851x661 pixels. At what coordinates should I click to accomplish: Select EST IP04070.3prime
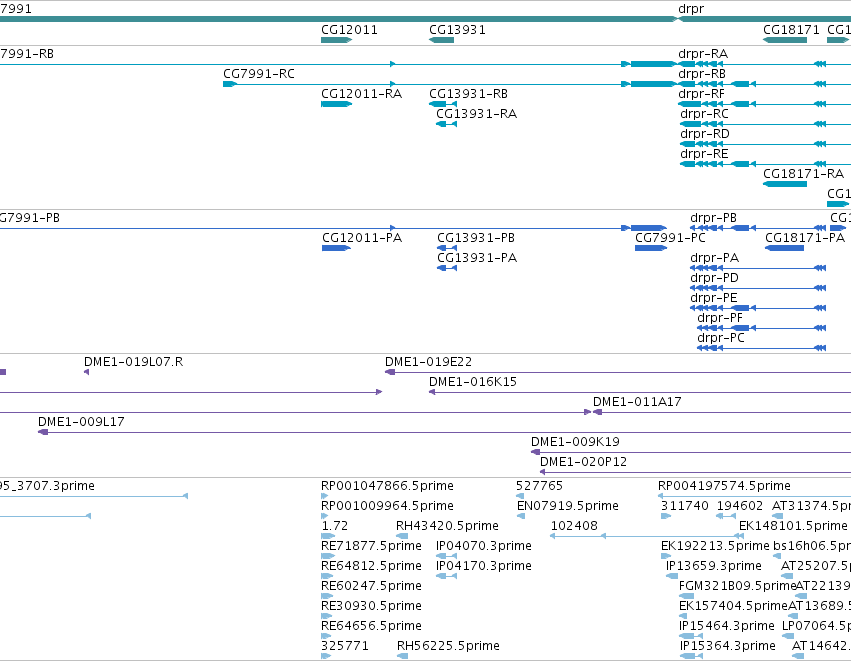(484, 546)
